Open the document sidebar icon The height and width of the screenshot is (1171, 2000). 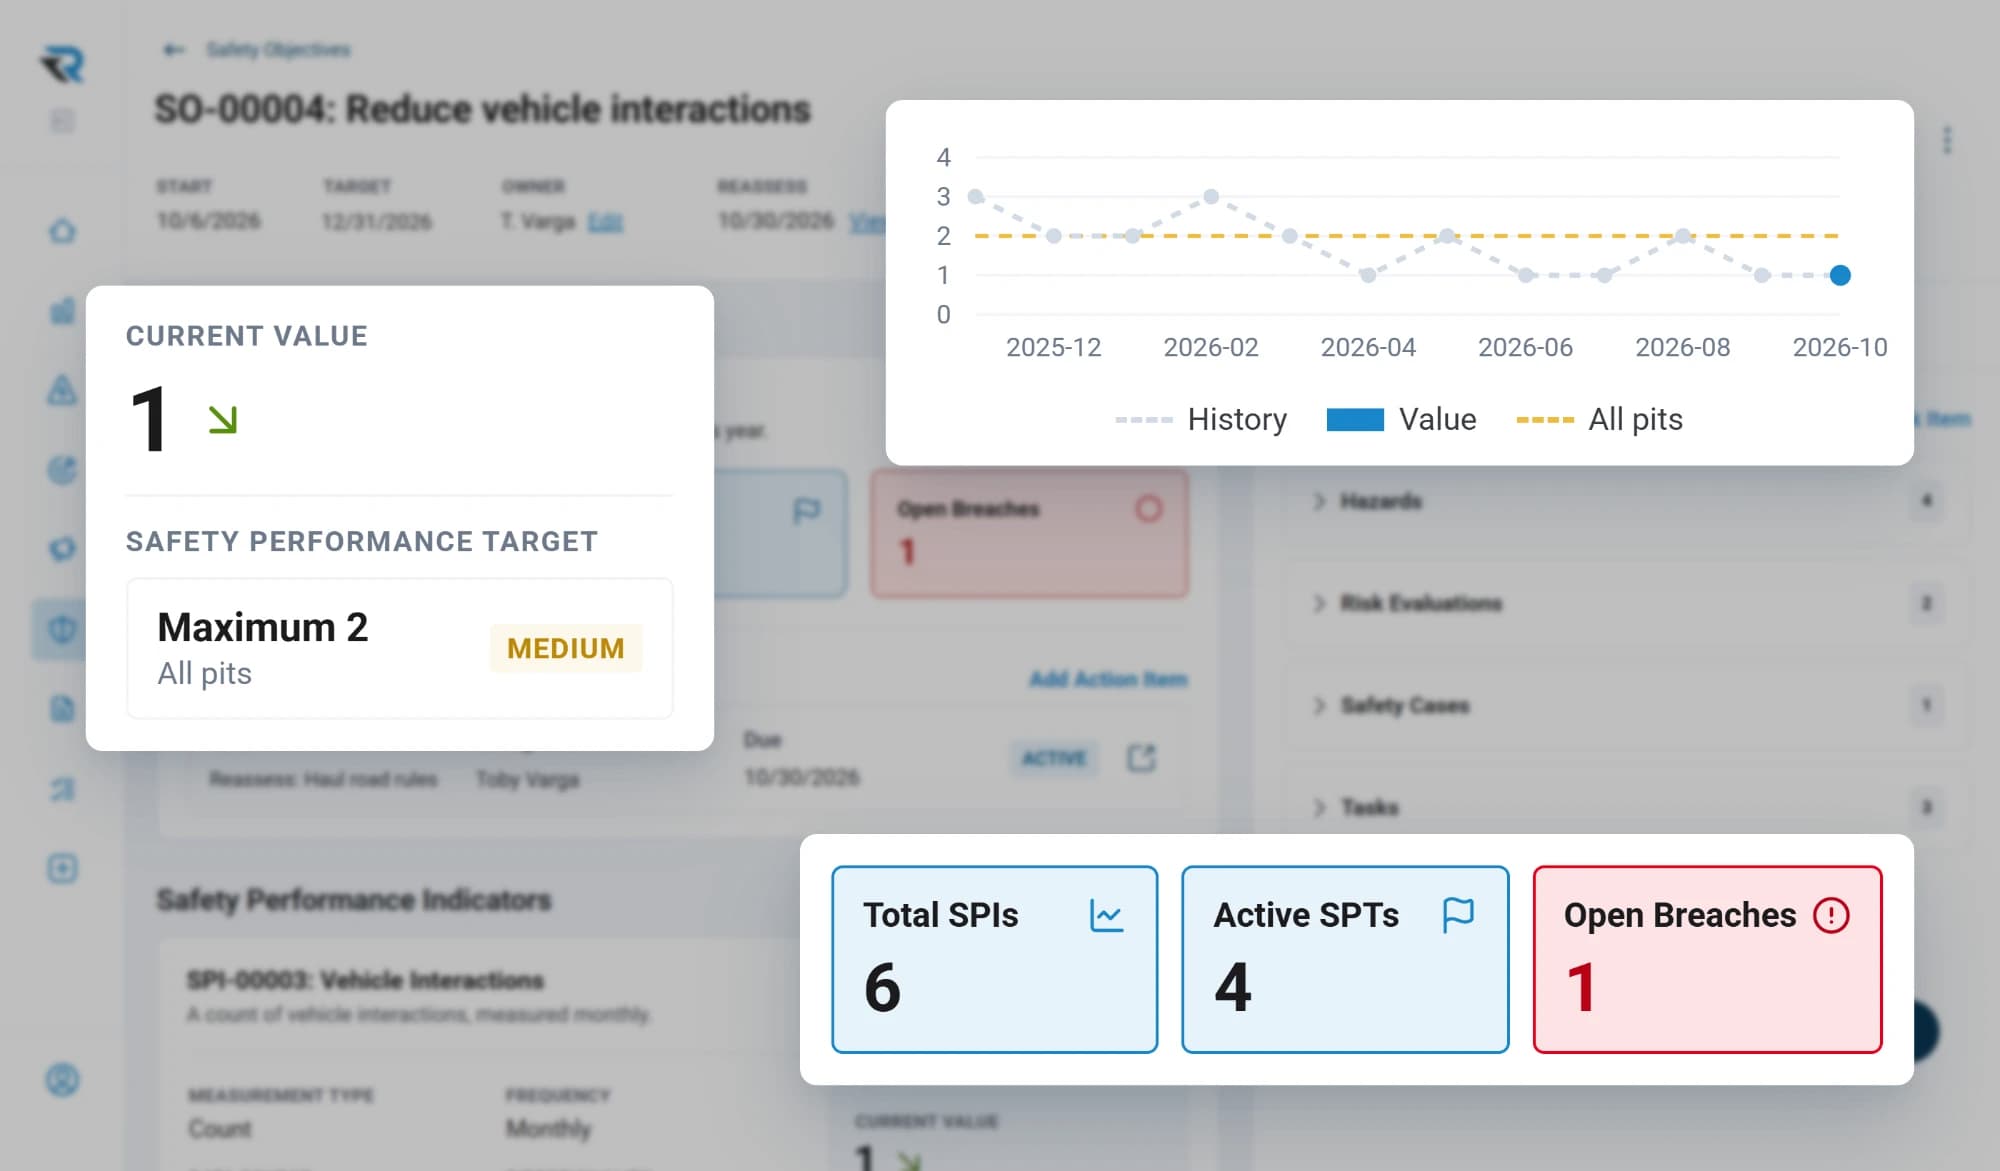point(62,709)
